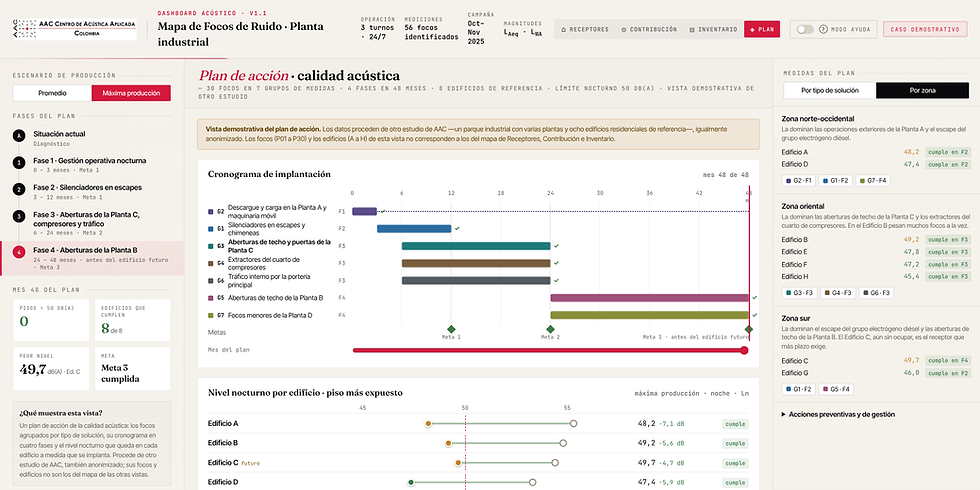Click the 'Pisos > 50 dB(A)' card

point(51,320)
